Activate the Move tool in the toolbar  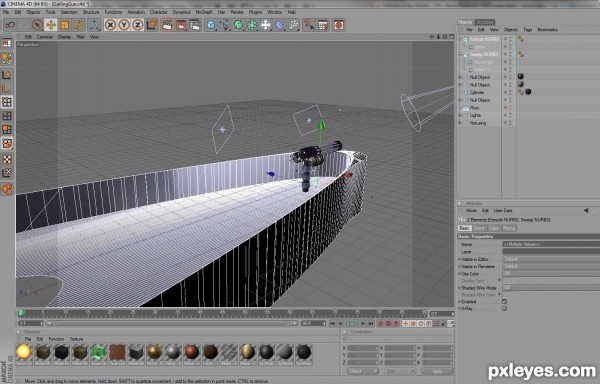[51, 25]
